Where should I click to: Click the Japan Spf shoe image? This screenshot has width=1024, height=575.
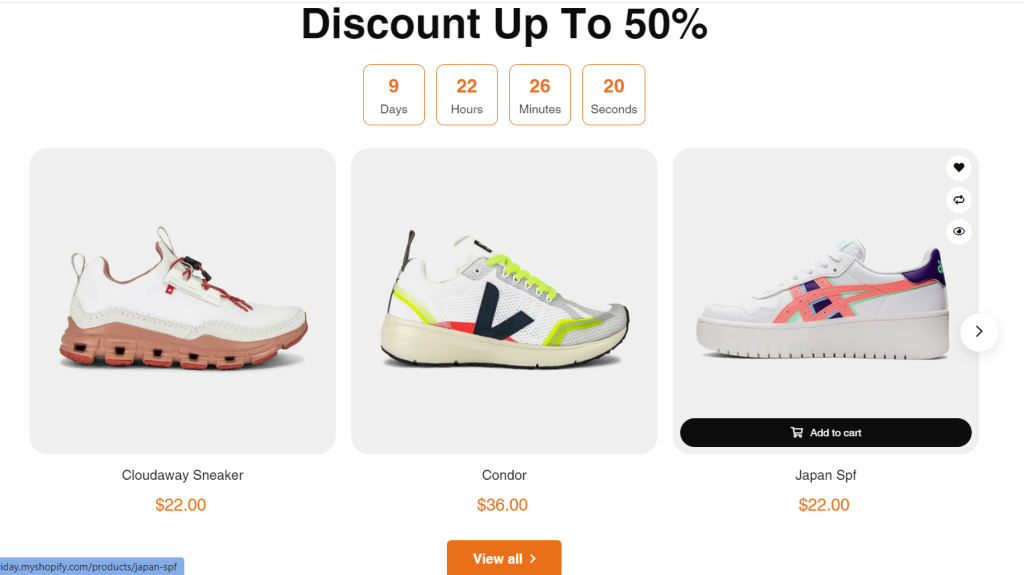coord(823,301)
